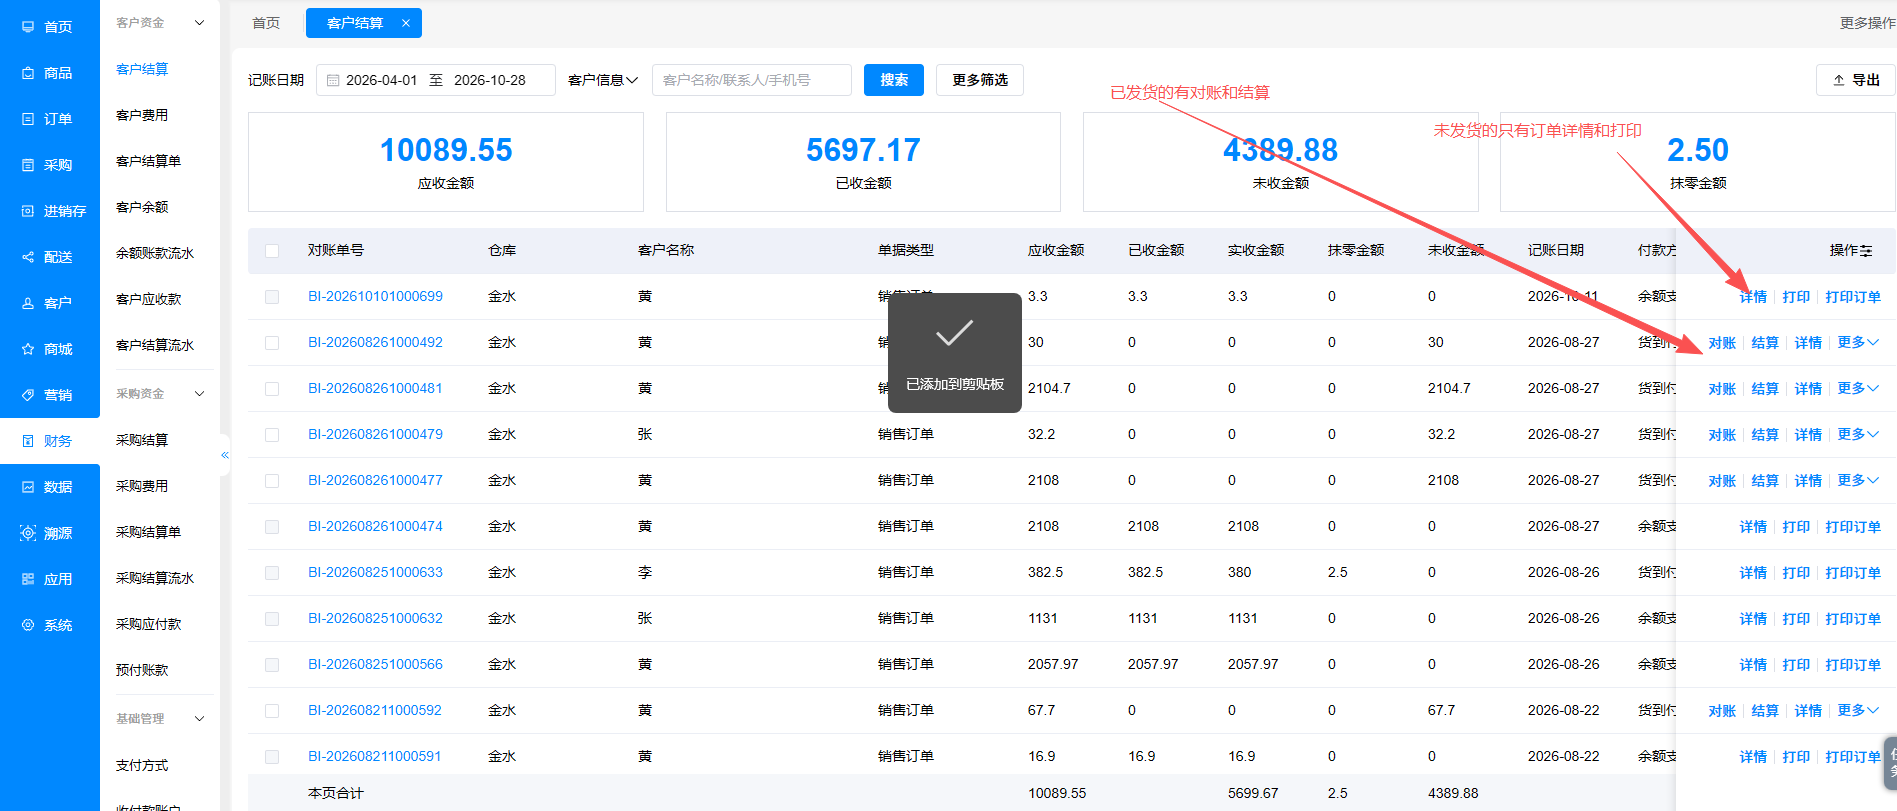Collapse the 基础管理 menu group
Viewport: 1897px width, 811px height.
(x=199, y=719)
